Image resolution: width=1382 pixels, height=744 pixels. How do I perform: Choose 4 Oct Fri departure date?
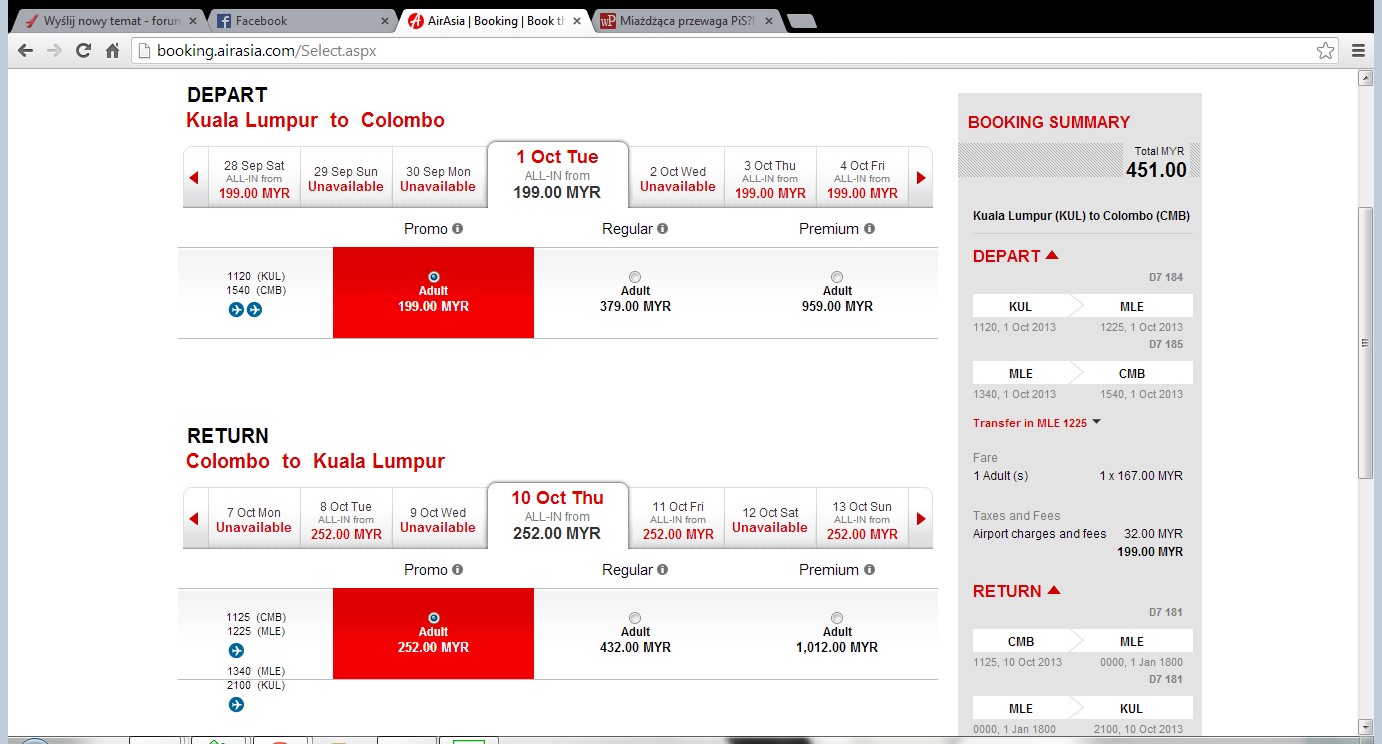click(862, 178)
